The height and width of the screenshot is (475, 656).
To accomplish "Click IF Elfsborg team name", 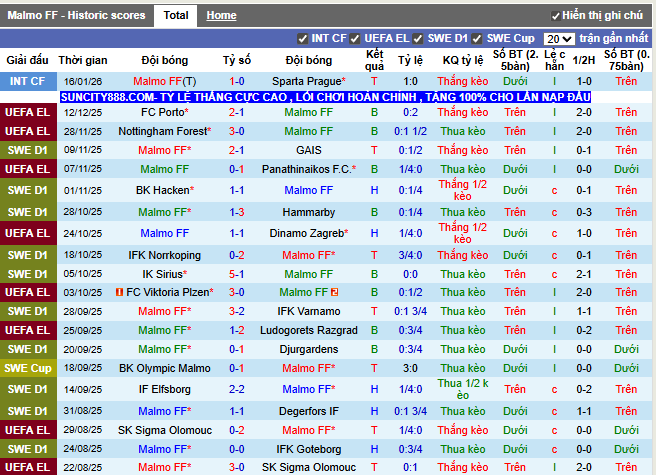I will coord(164,389).
